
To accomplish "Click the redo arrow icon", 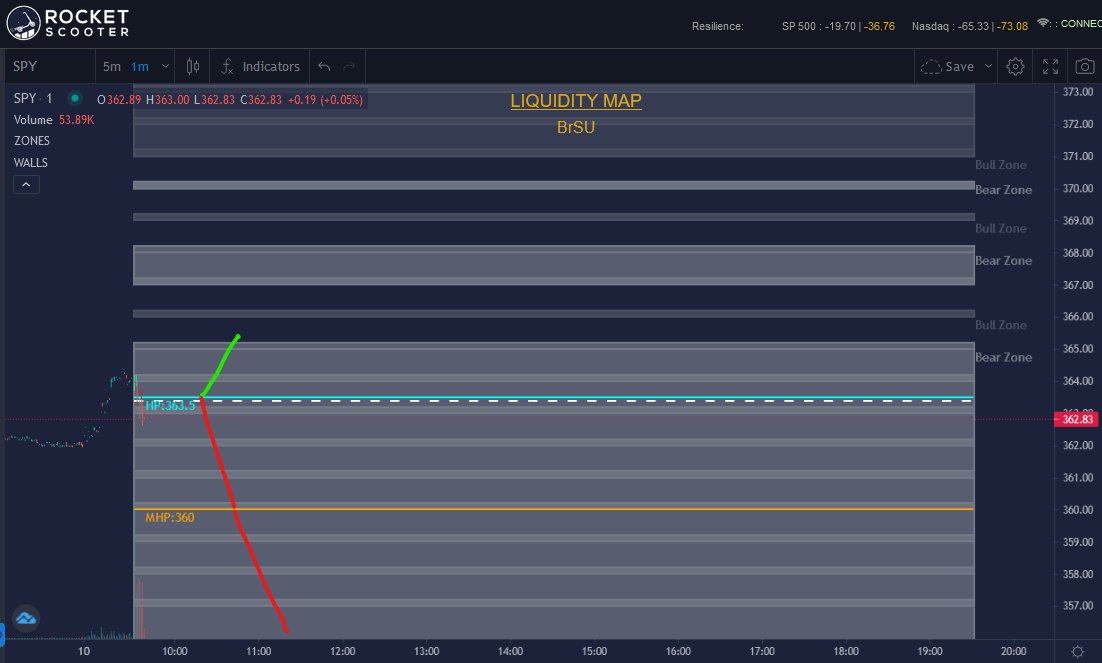I will click(x=348, y=66).
